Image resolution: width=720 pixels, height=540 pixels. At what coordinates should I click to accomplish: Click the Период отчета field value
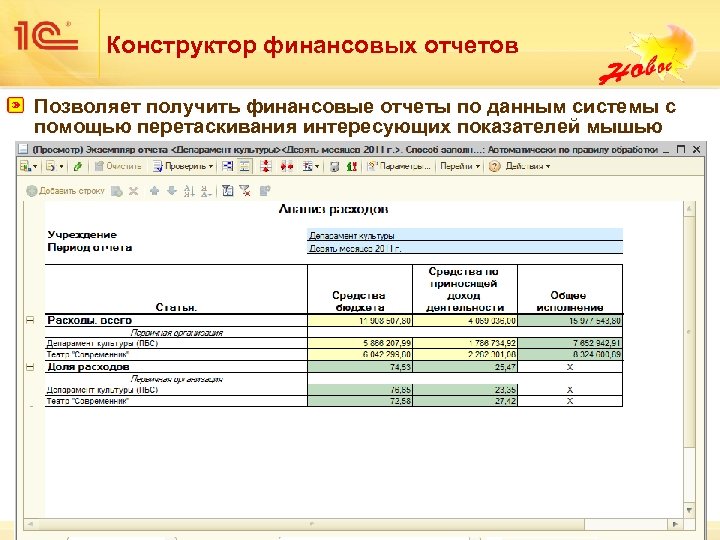click(465, 248)
